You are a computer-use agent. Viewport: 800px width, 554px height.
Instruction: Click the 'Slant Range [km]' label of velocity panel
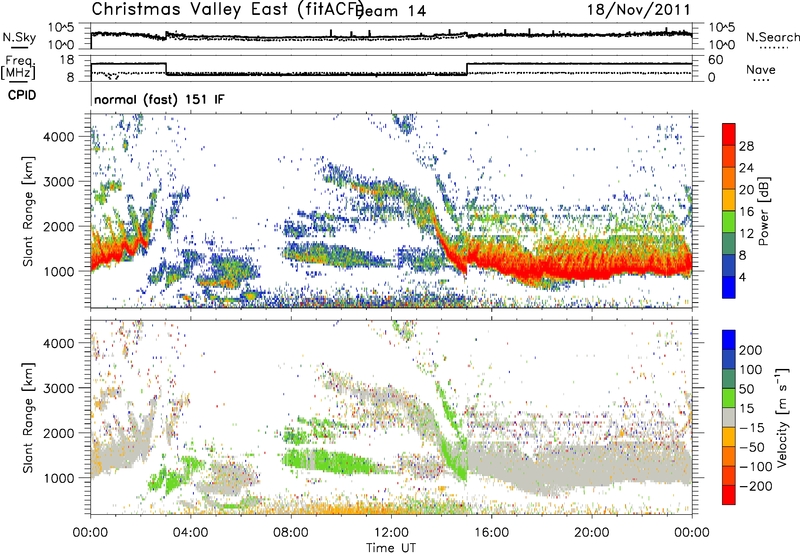(x=28, y=418)
